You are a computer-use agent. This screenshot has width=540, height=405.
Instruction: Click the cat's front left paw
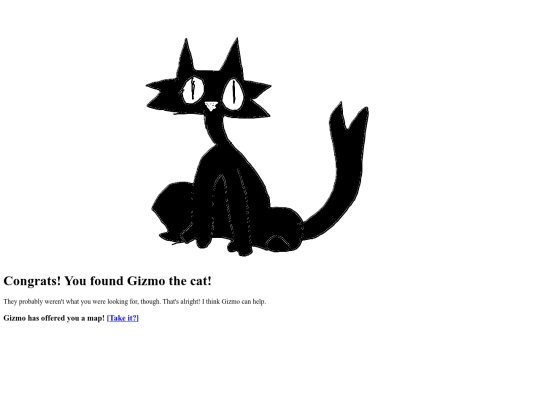tap(203, 242)
